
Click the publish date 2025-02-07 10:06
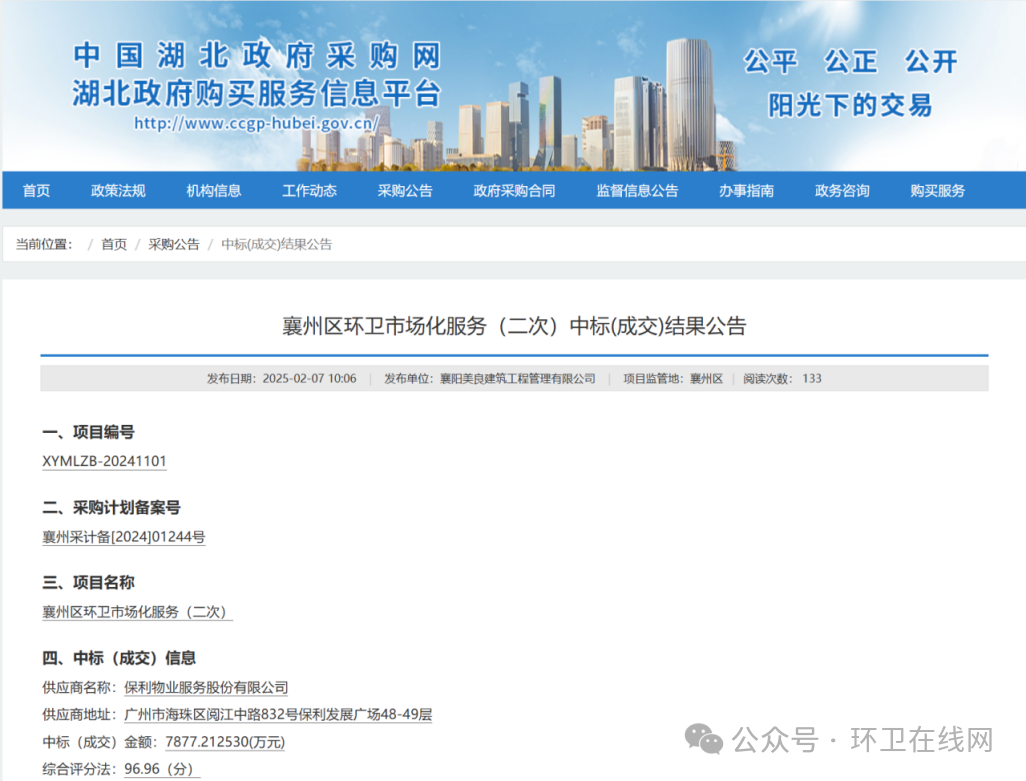[310, 379]
